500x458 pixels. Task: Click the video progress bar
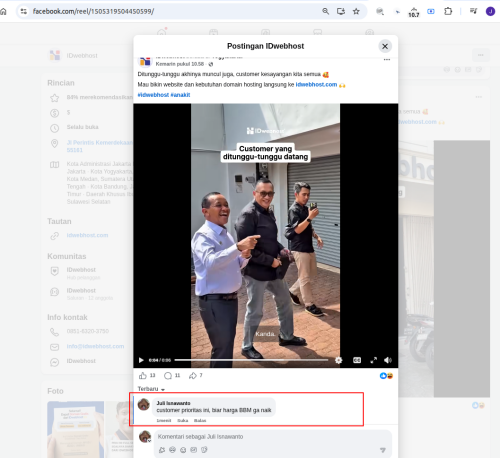point(251,360)
